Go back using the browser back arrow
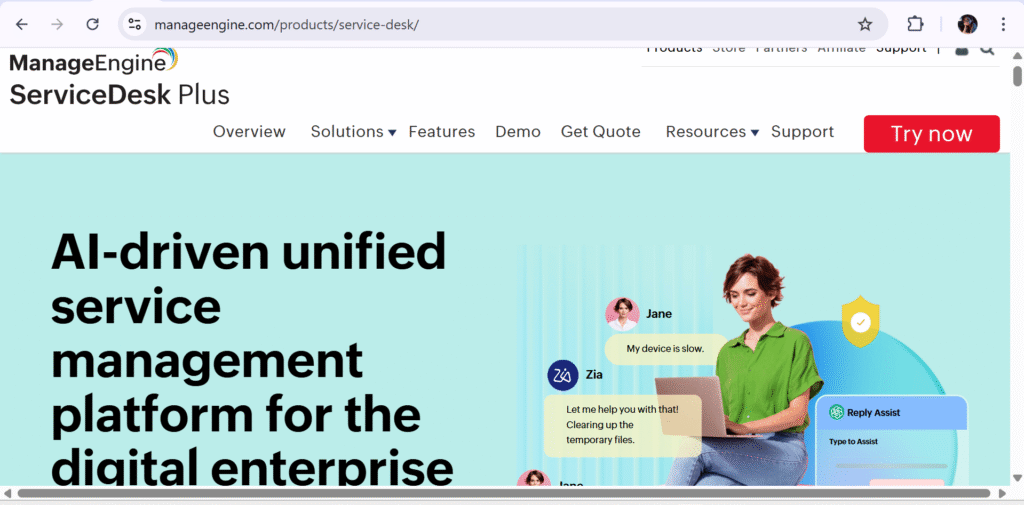 22,25
